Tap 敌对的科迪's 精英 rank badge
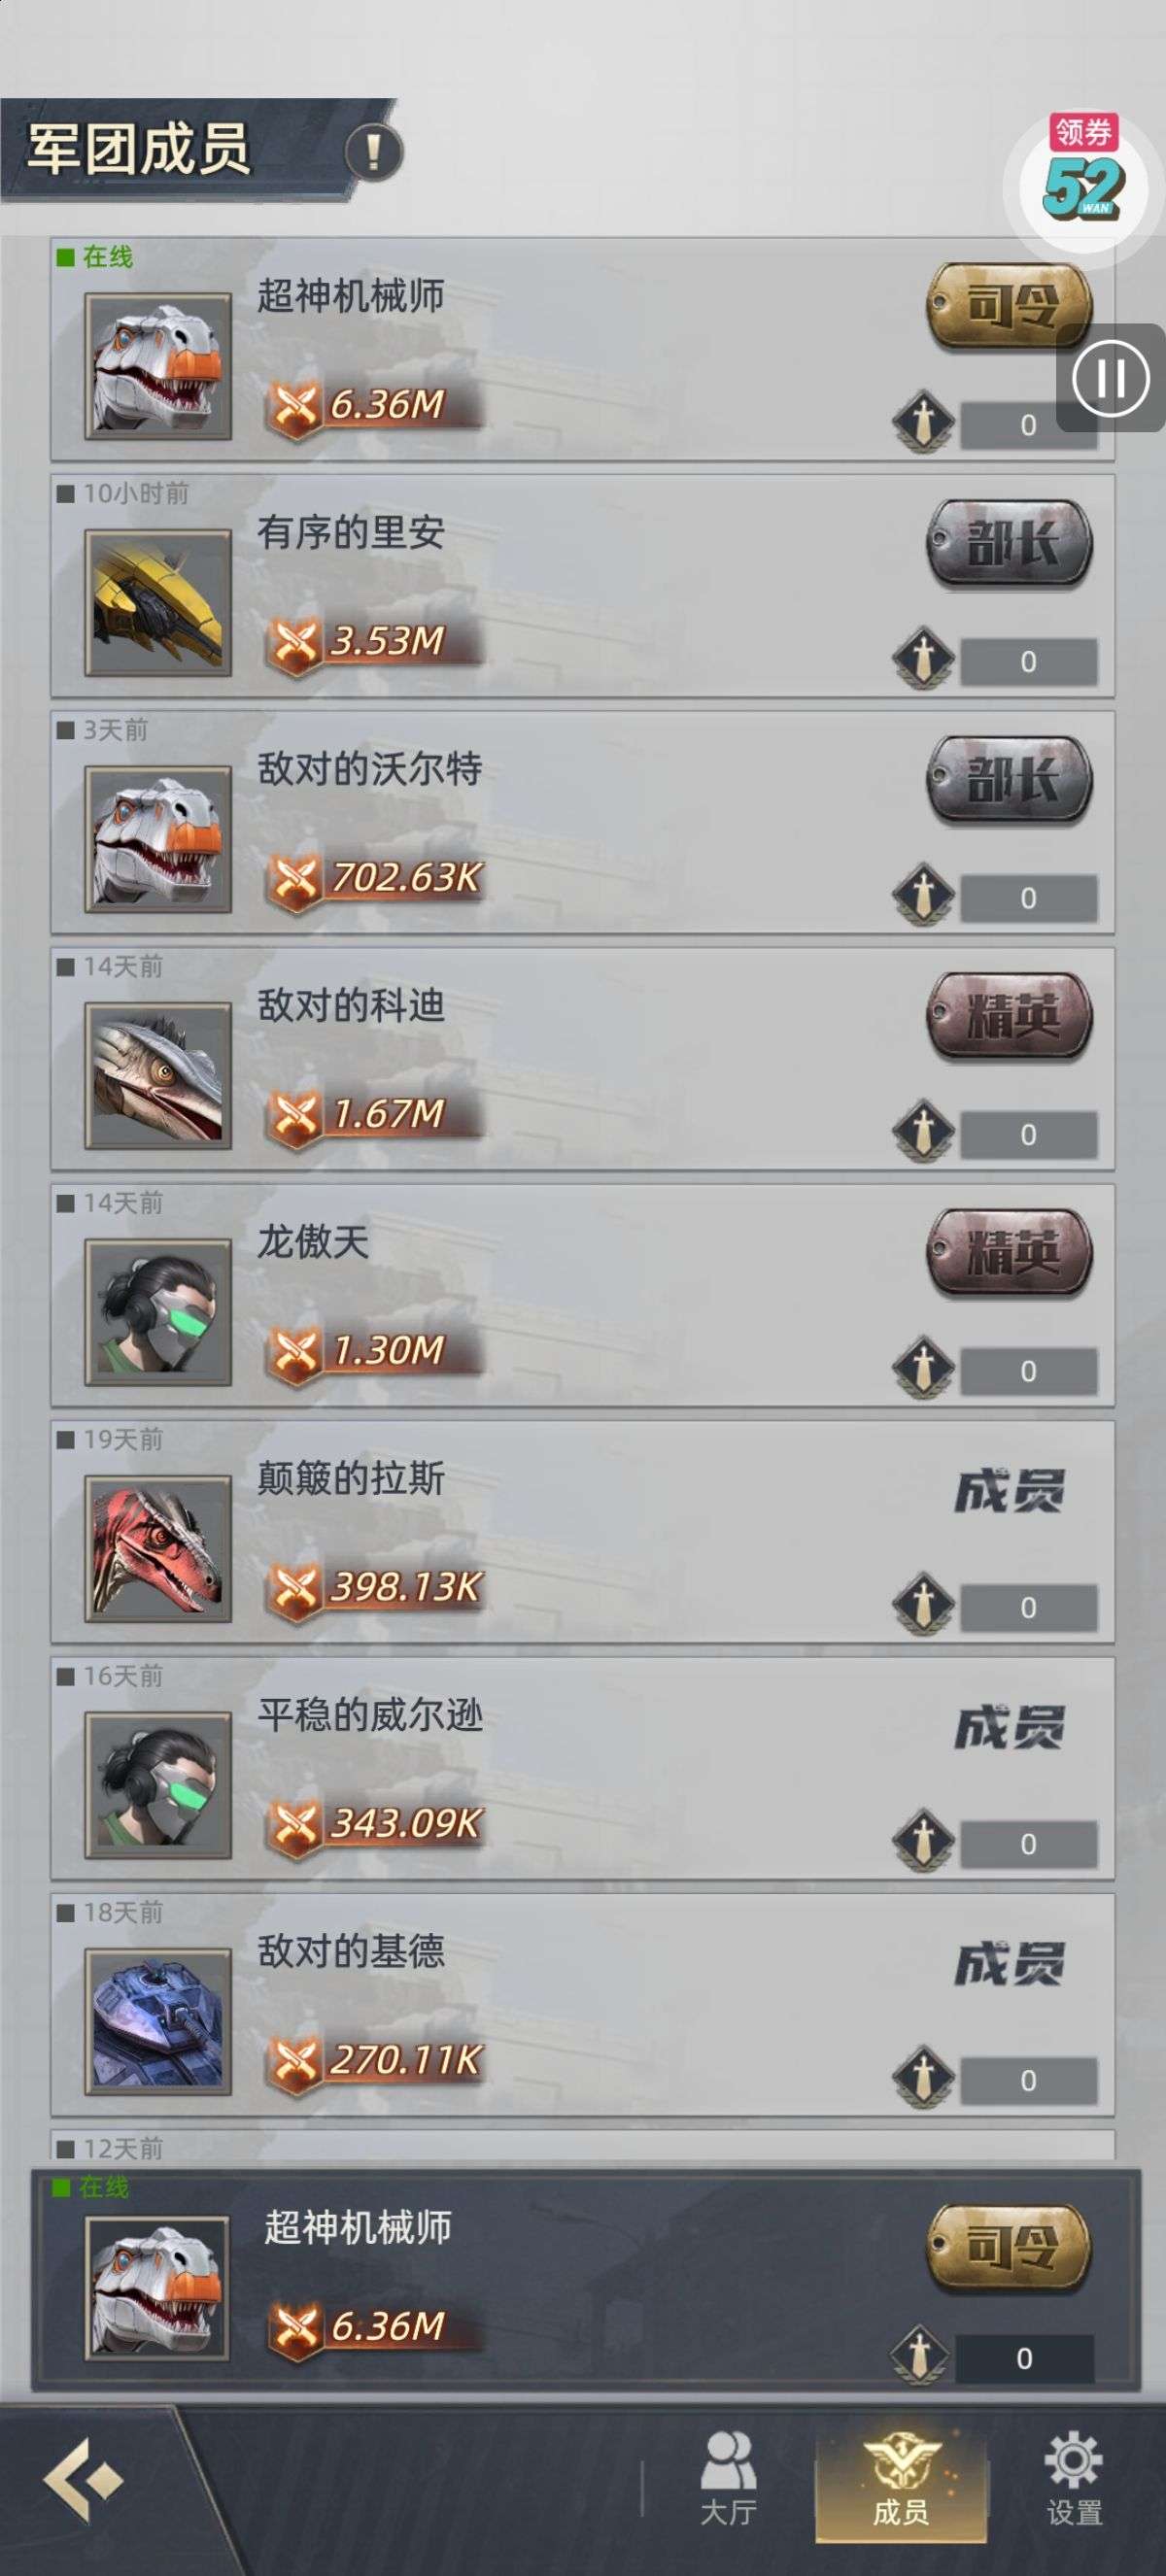Image resolution: width=1166 pixels, height=2576 pixels. (x=1009, y=1015)
